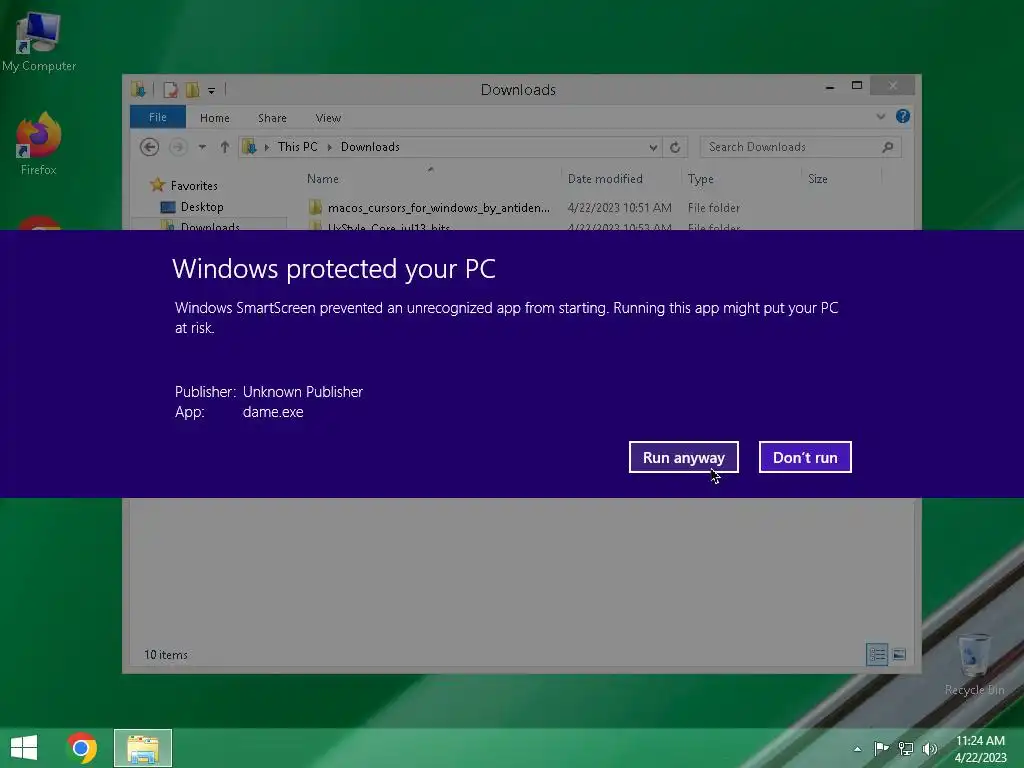This screenshot has width=1024, height=768.
Task: Expand the breadcrumb arrow after This PC
Action: (x=329, y=147)
